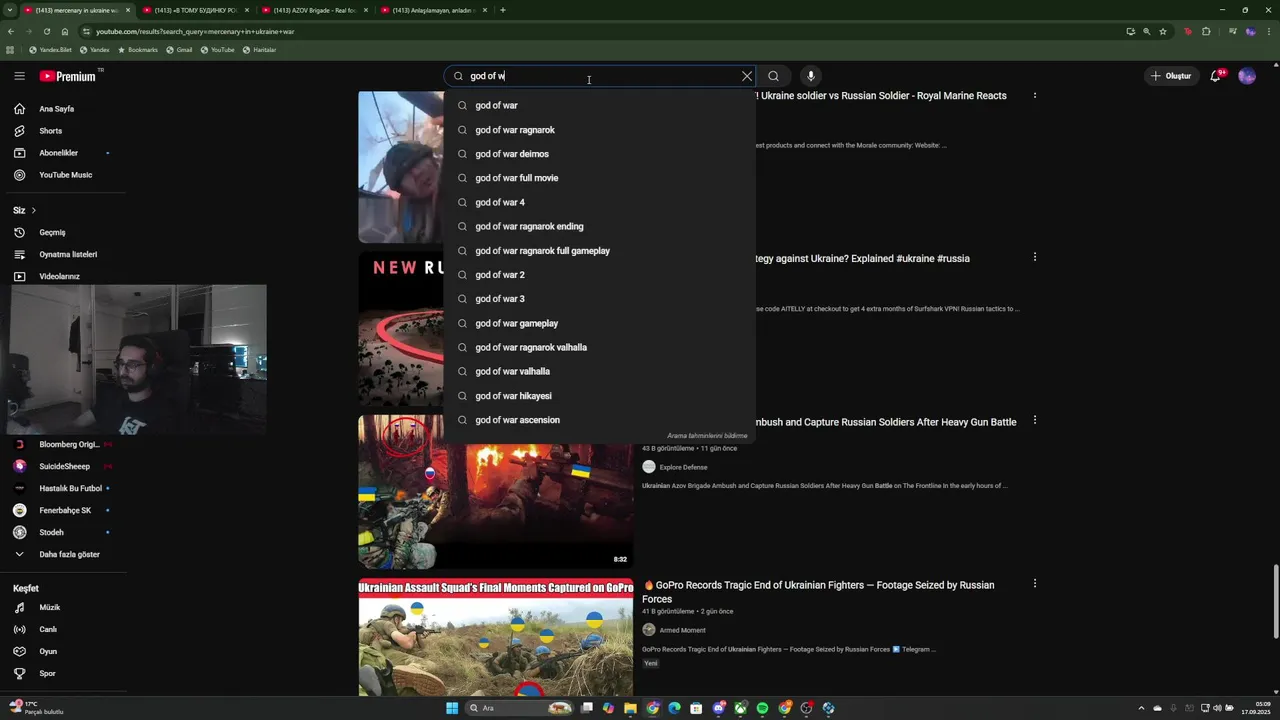Open GoPro Ukrainian Assault Squad thumbnail
1280x720 pixels.
[496, 637]
